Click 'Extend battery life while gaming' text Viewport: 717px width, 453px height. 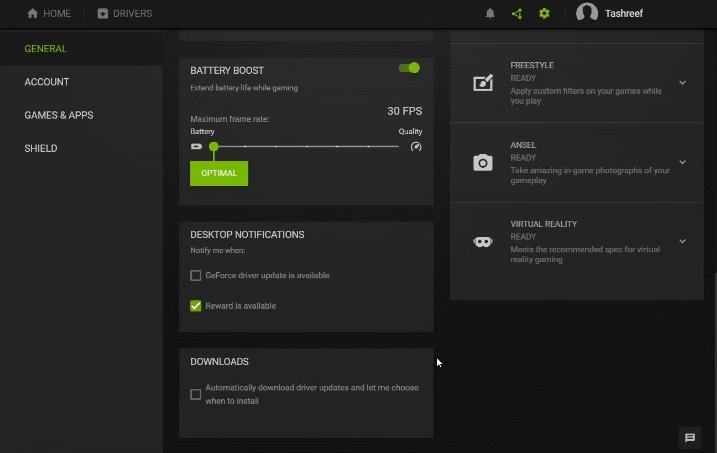[x=244, y=88]
